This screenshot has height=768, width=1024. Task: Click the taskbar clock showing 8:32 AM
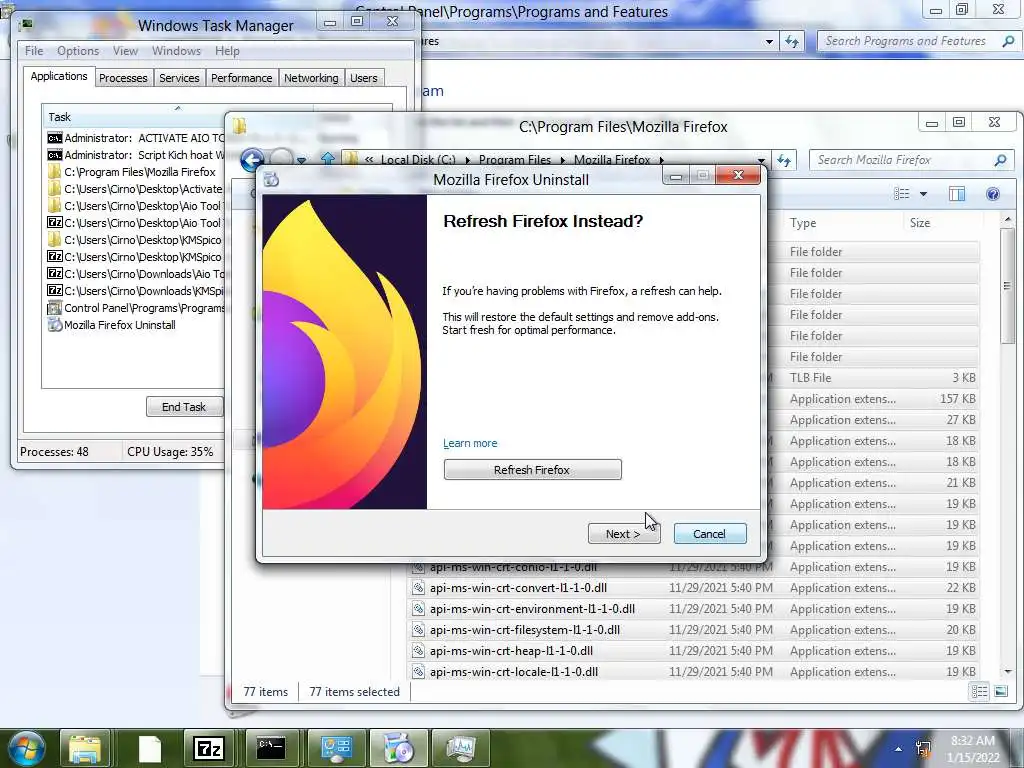click(973, 749)
